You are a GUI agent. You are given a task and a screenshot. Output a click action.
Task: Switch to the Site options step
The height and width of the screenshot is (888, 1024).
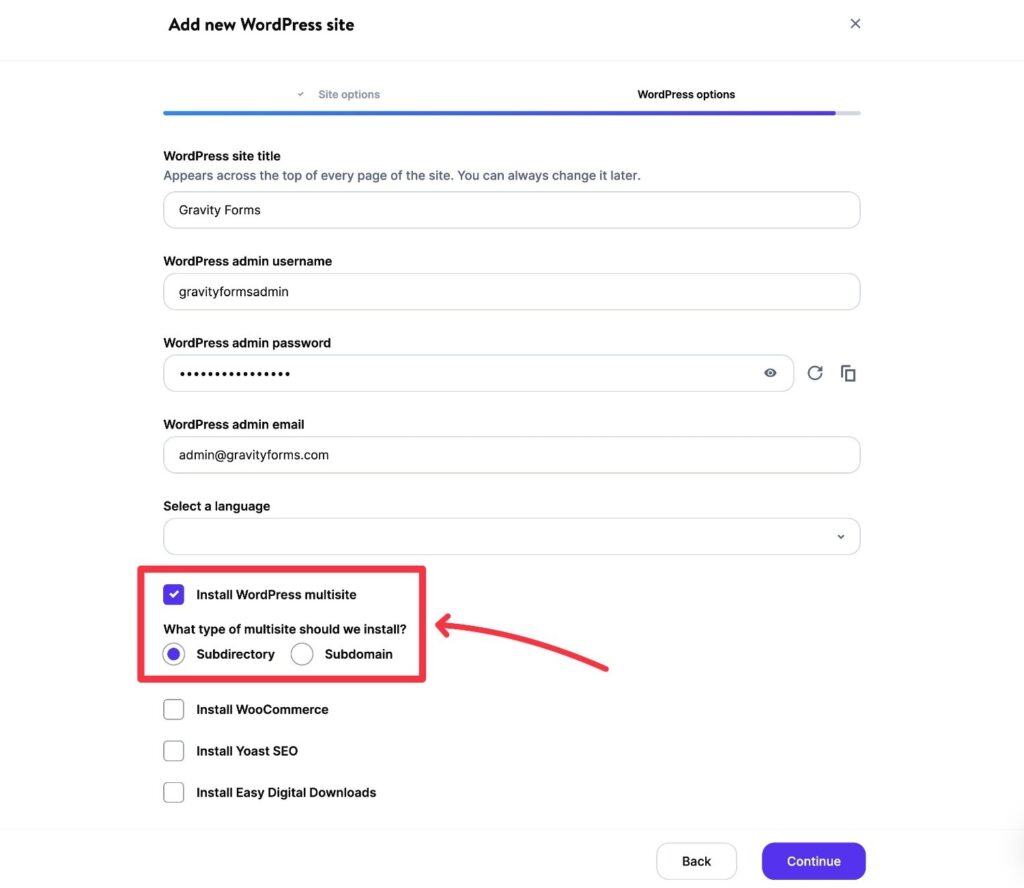pos(348,93)
